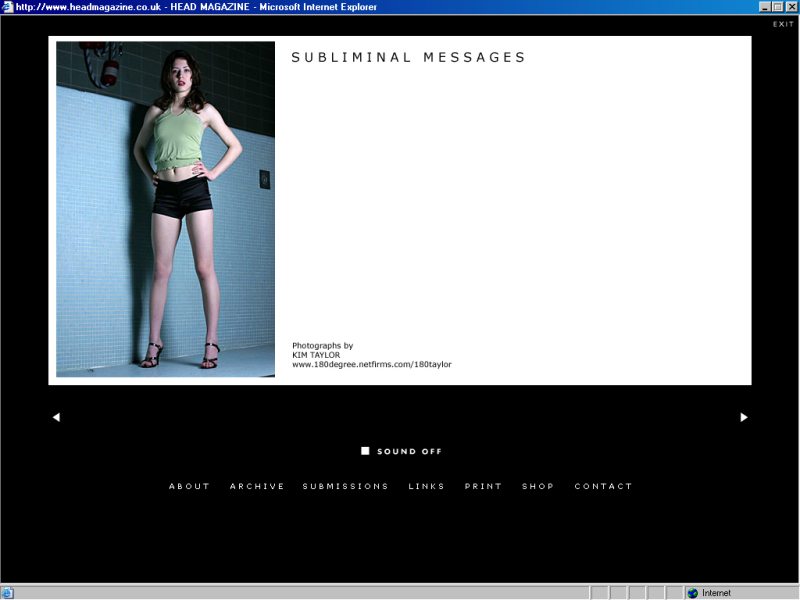Viewport: 800px width, 600px height.
Task: Click the 'Photographs by' credit text
Action: pyautogui.click(x=322, y=345)
